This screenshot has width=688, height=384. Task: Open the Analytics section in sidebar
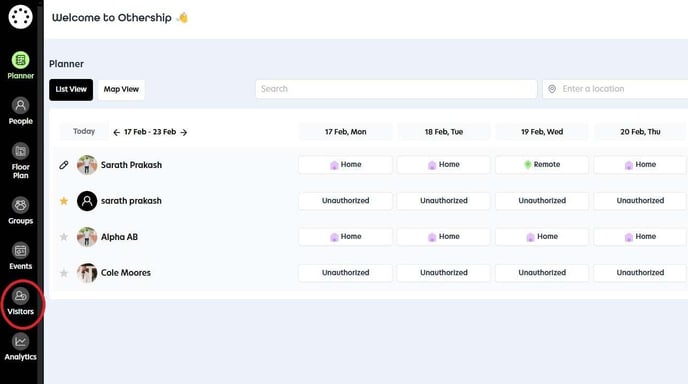(x=20, y=348)
